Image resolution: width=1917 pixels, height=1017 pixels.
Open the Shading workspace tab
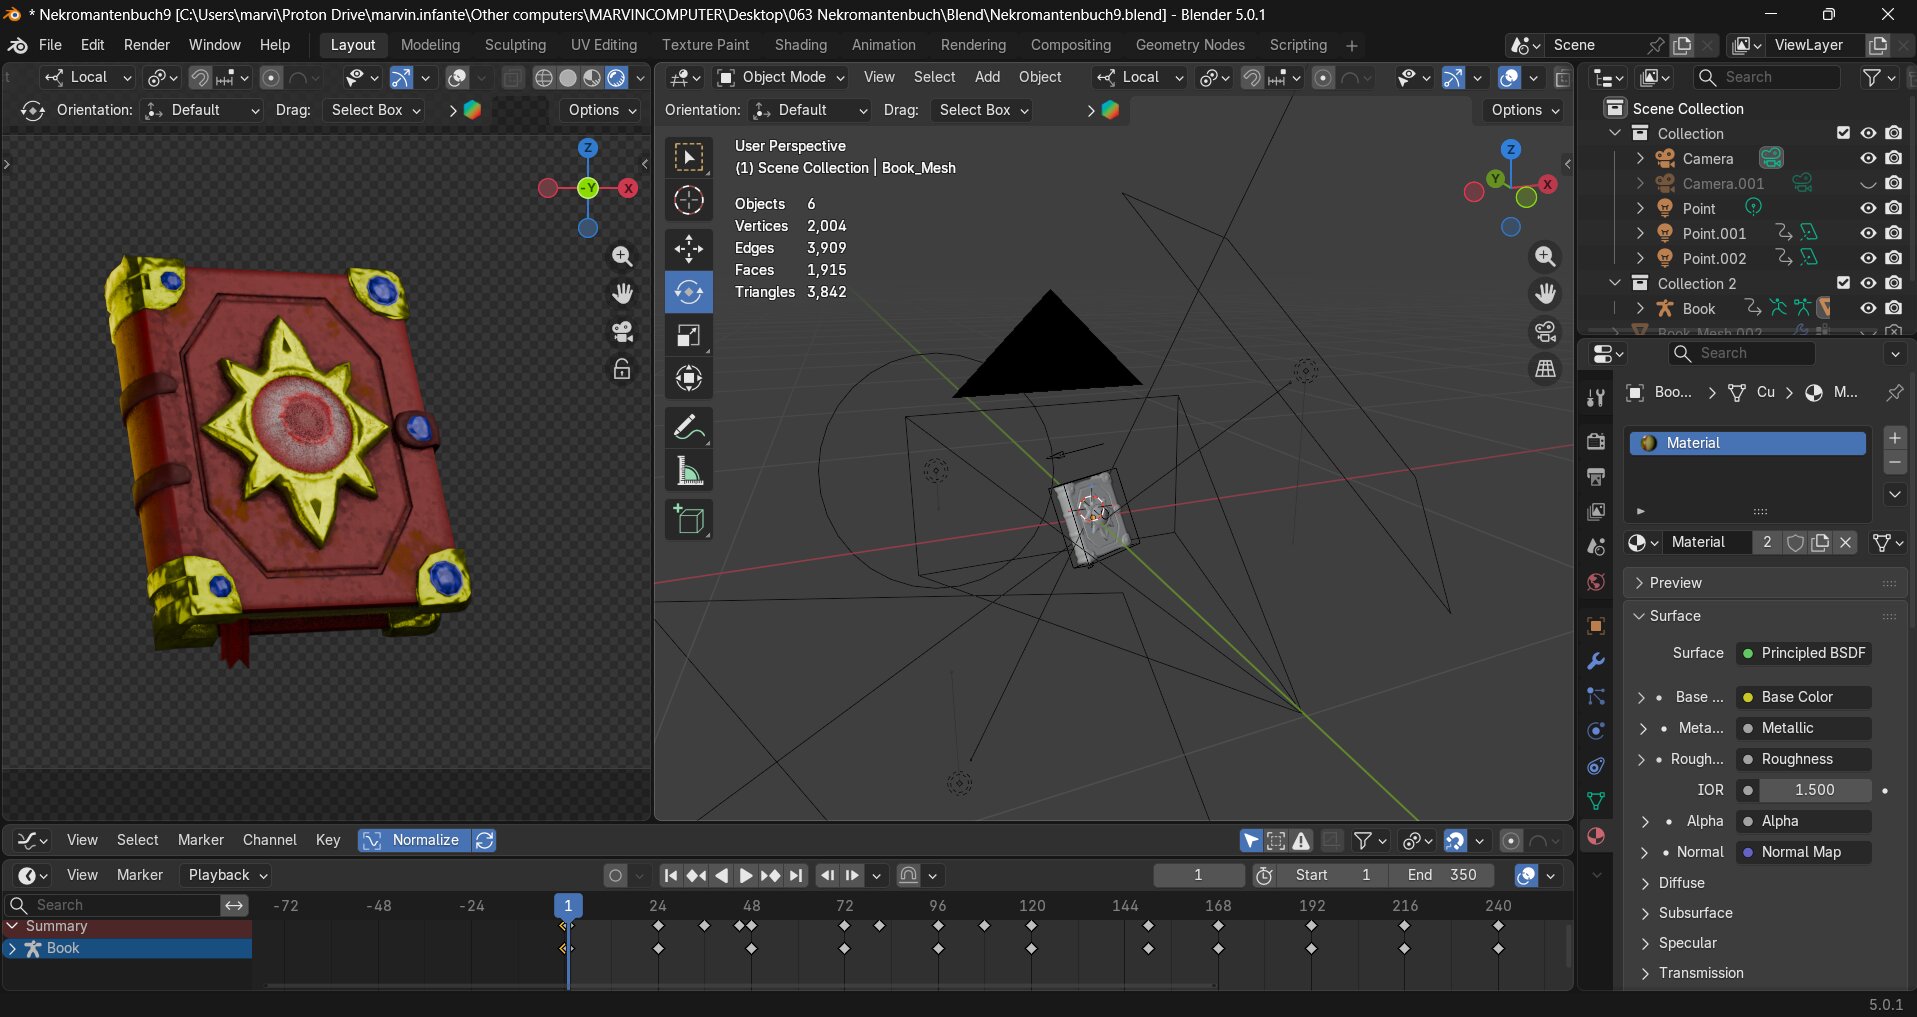(800, 45)
